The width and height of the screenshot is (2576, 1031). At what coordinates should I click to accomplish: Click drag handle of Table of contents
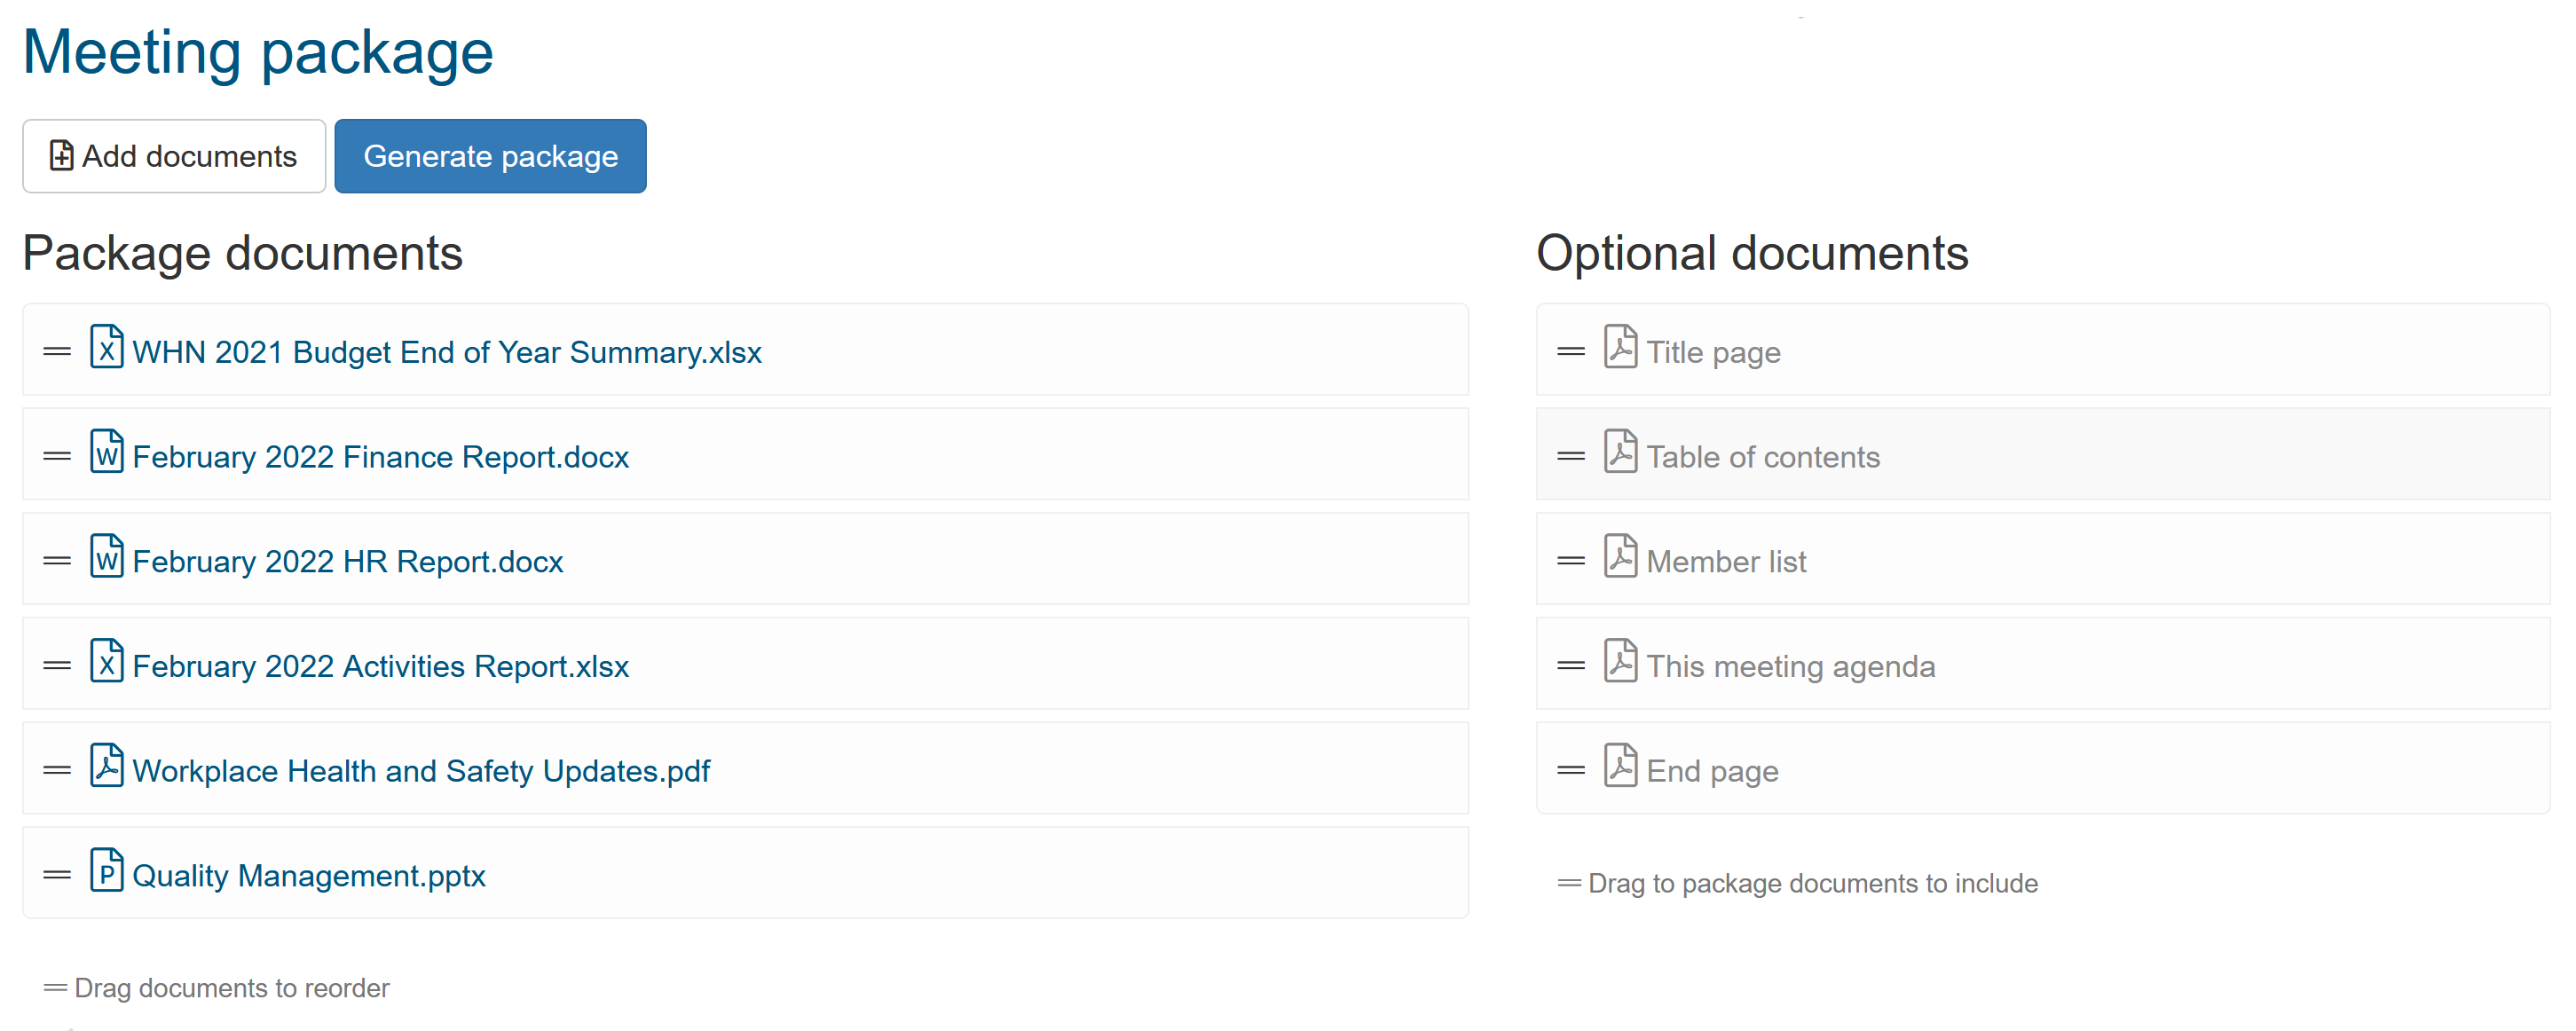[1571, 457]
